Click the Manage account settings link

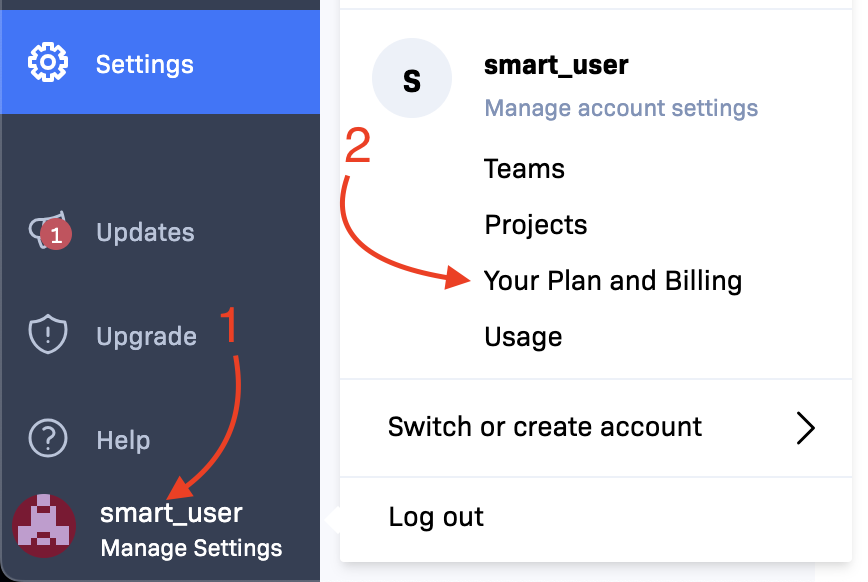tap(621, 108)
